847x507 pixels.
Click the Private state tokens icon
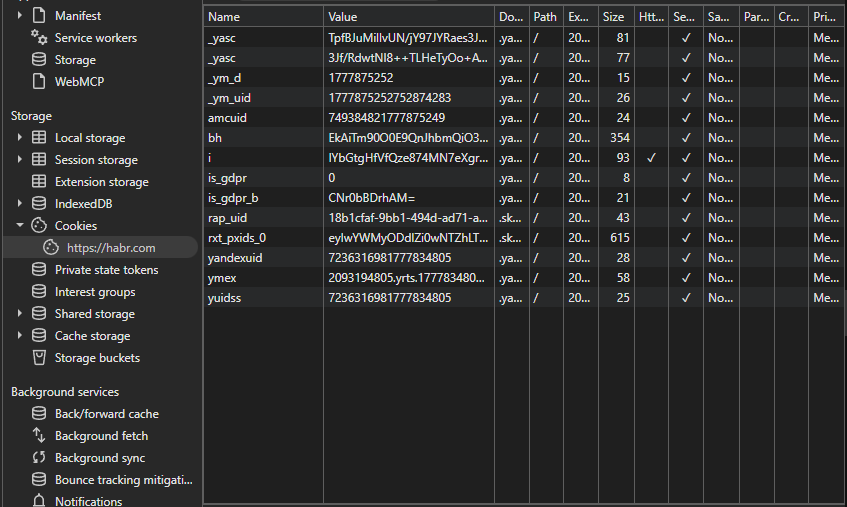coord(39,269)
